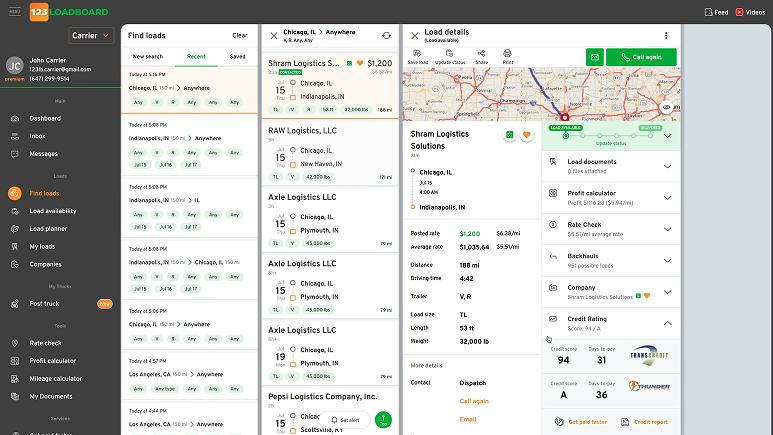Open Messages in the sidebar
The image size is (773, 435).
(43, 154)
